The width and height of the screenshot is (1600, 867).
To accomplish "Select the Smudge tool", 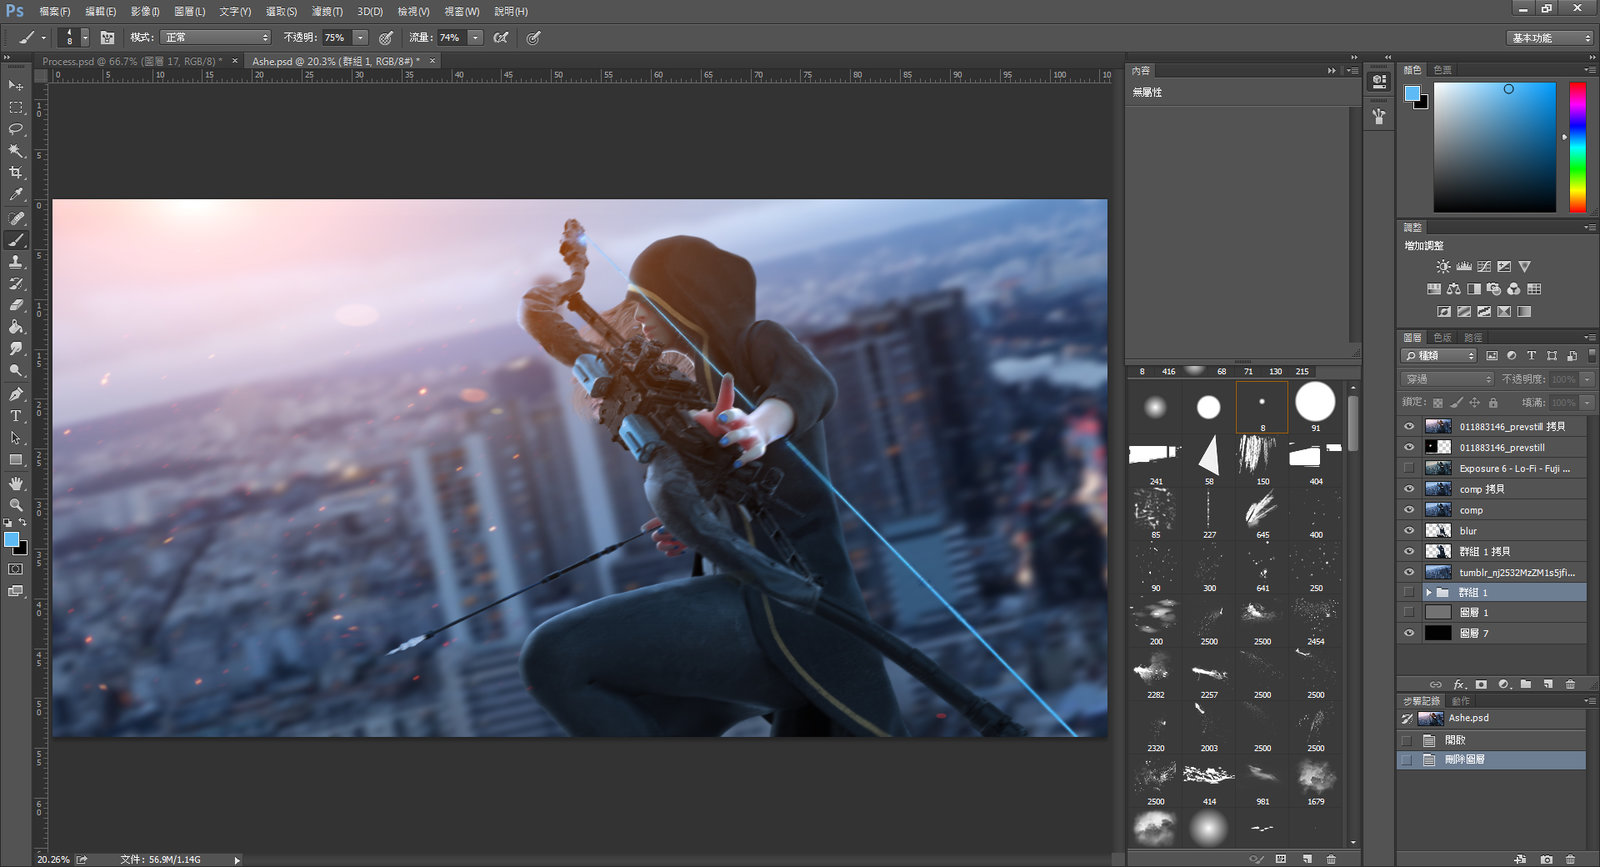I will click(x=16, y=349).
